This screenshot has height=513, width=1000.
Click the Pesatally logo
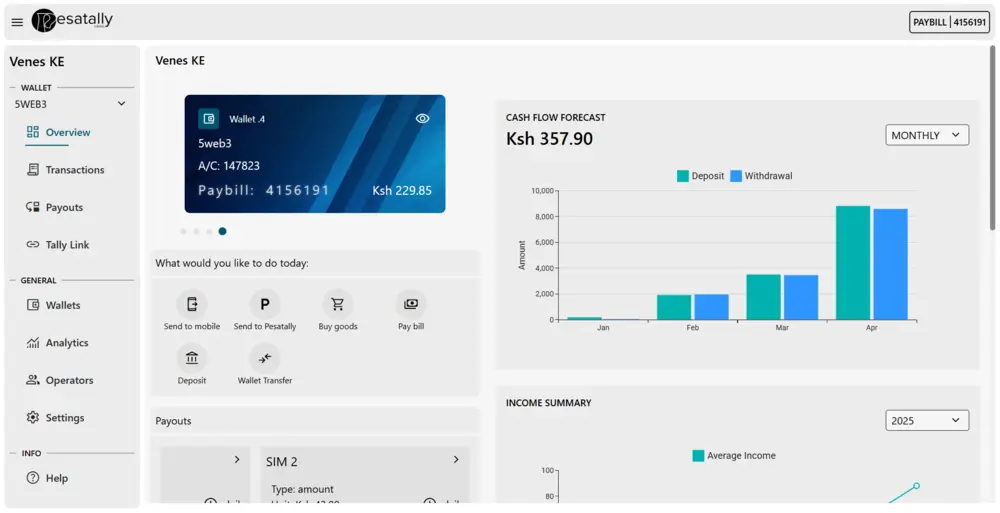(72, 20)
